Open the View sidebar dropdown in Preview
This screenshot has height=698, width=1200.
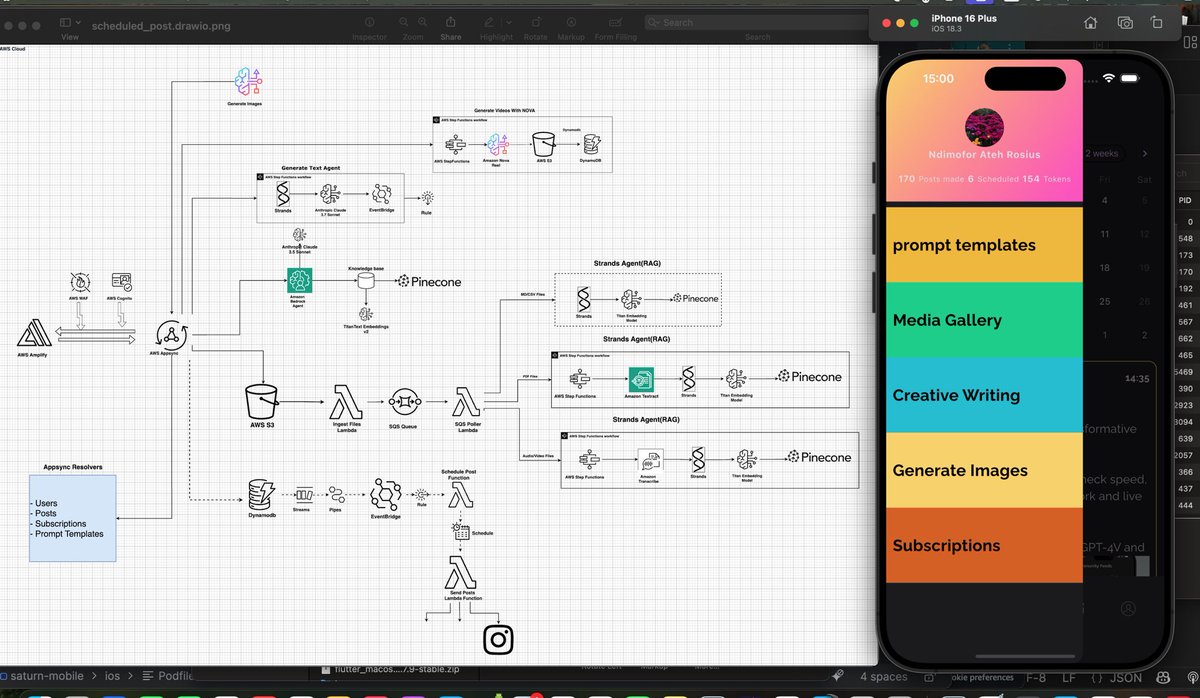pyautogui.click(x=70, y=22)
